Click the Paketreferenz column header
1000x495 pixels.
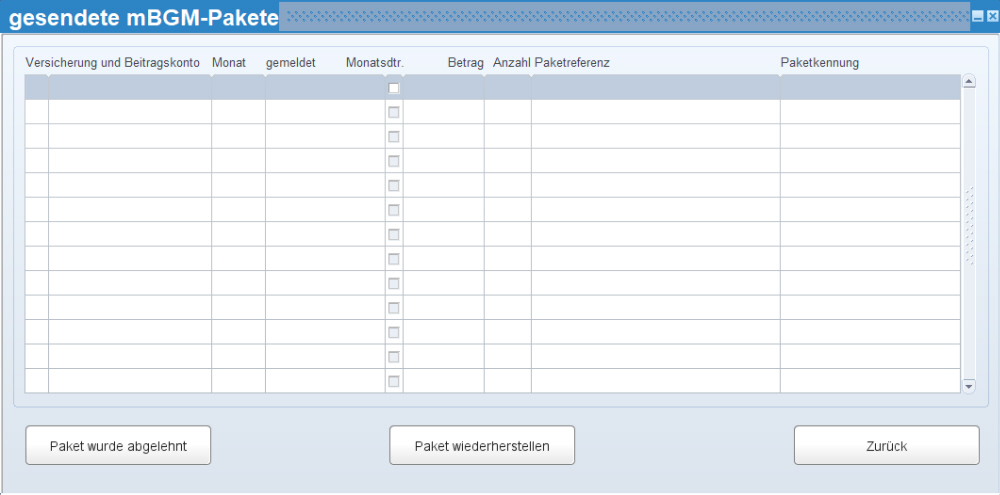(x=572, y=63)
